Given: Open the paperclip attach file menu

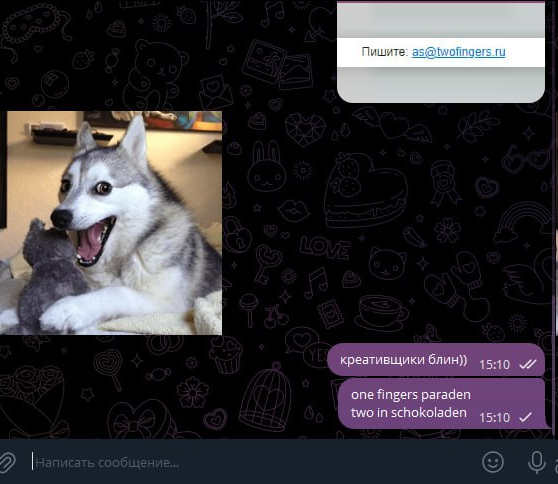Looking at the screenshot, I should tap(6, 462).
